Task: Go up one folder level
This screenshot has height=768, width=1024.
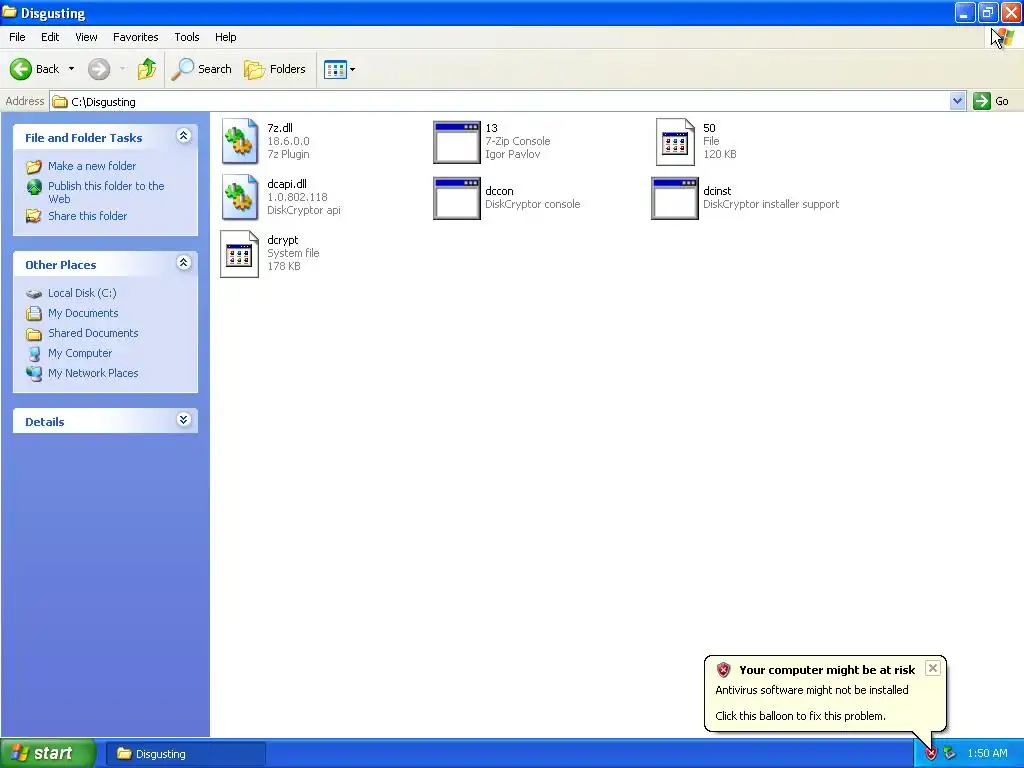Action: tap(147, 69)
